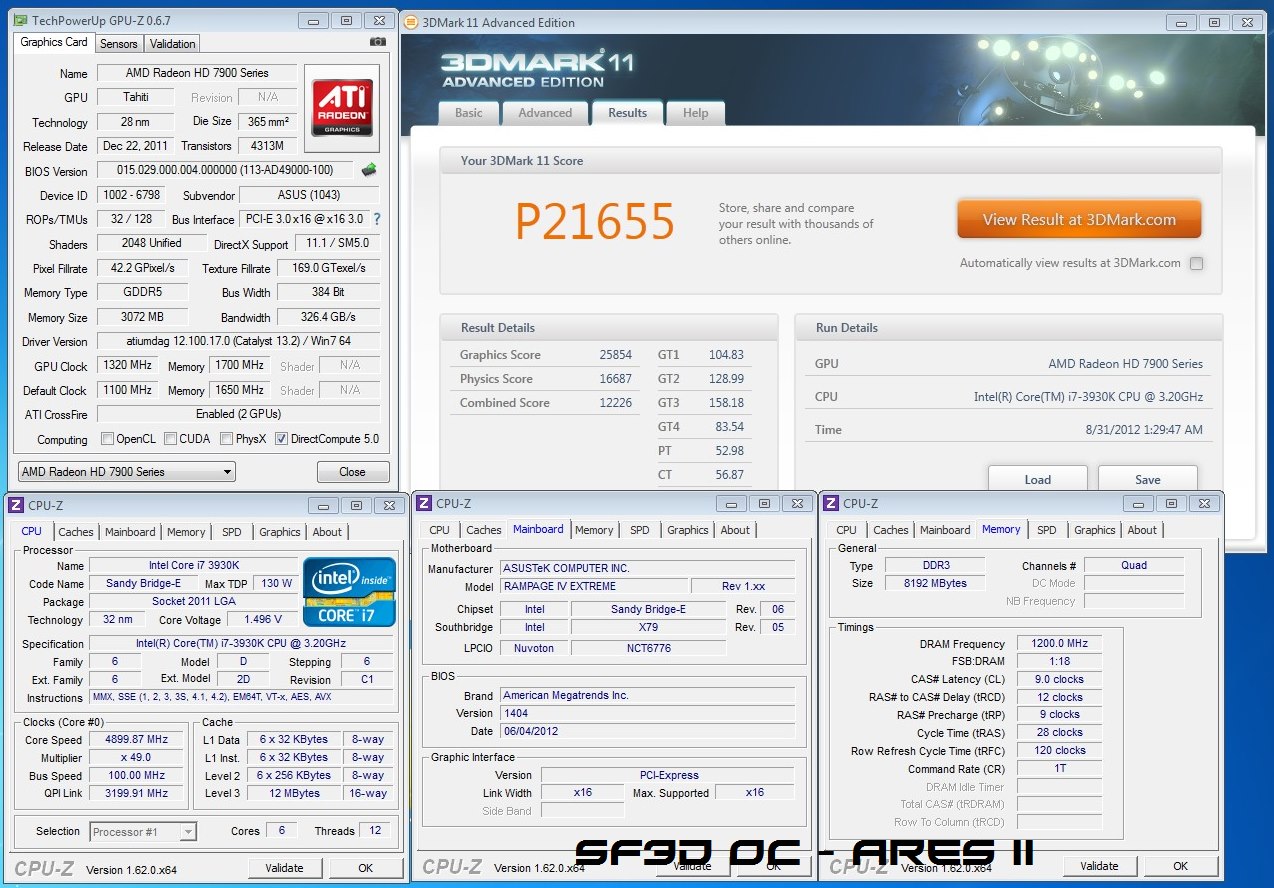Image resolution: width=1274 pixels, height=888 pixels.
Task: Click the Multiplier value x 49.0
Action: coord(138,758)
